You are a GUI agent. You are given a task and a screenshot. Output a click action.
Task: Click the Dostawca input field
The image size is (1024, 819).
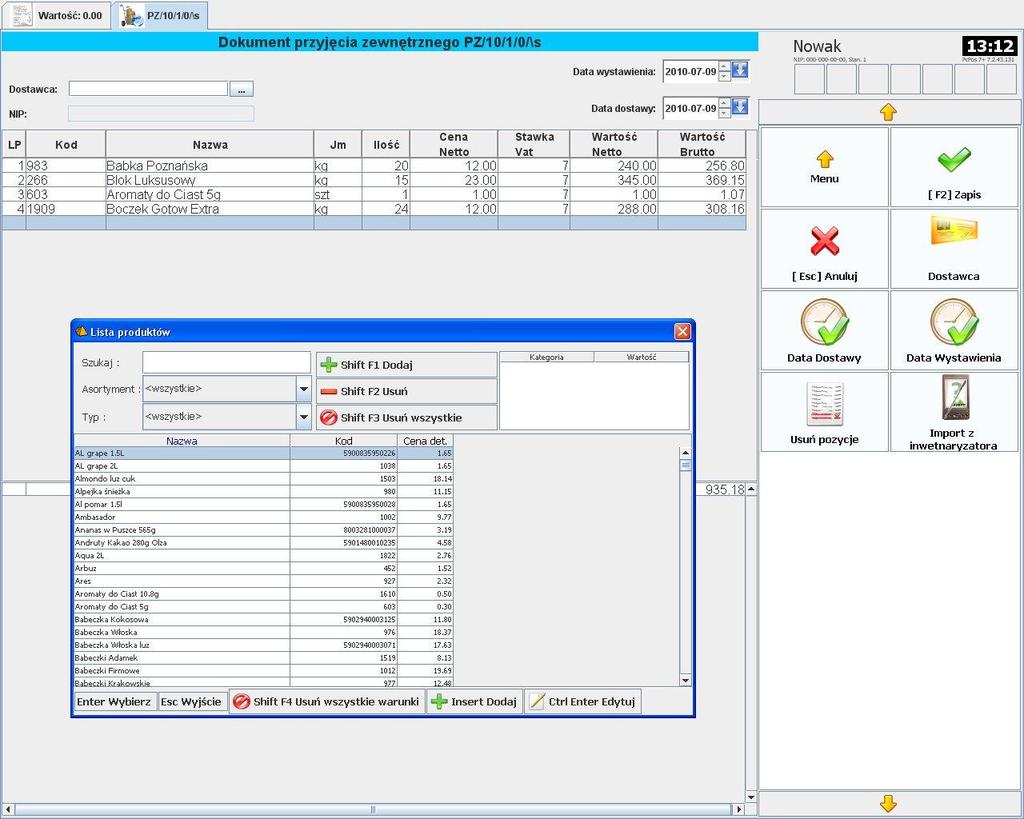point(148,89)
